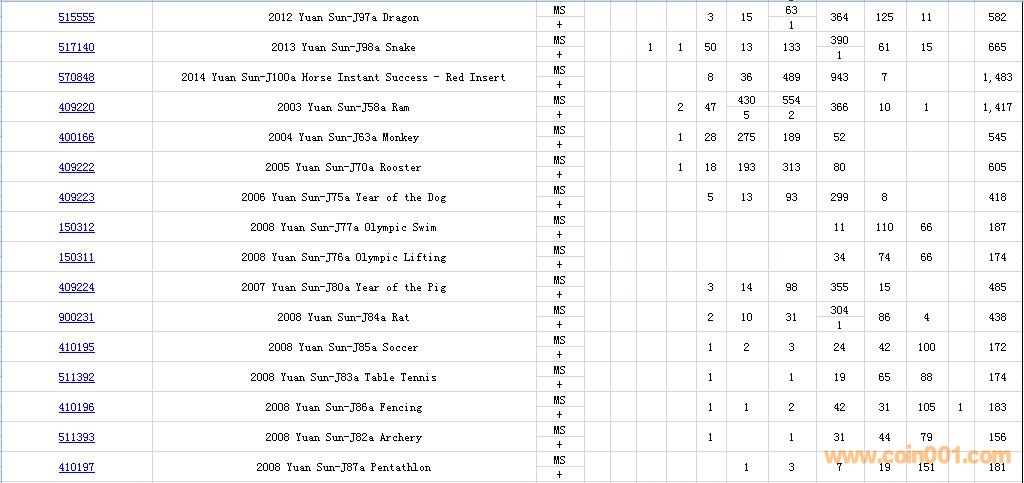Open the 409220 coin link
Image resolution: width=1024 pixels, height=483 pixels.
click(76, 108)
